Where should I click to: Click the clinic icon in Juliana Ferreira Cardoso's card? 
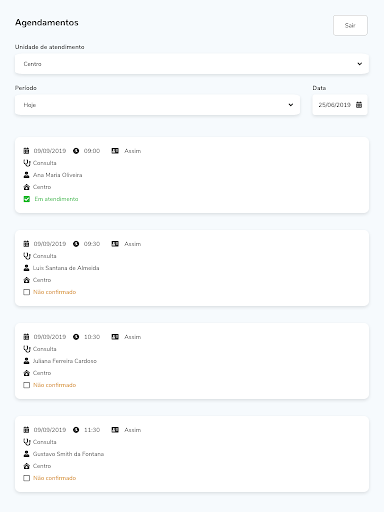pos(27,373)
